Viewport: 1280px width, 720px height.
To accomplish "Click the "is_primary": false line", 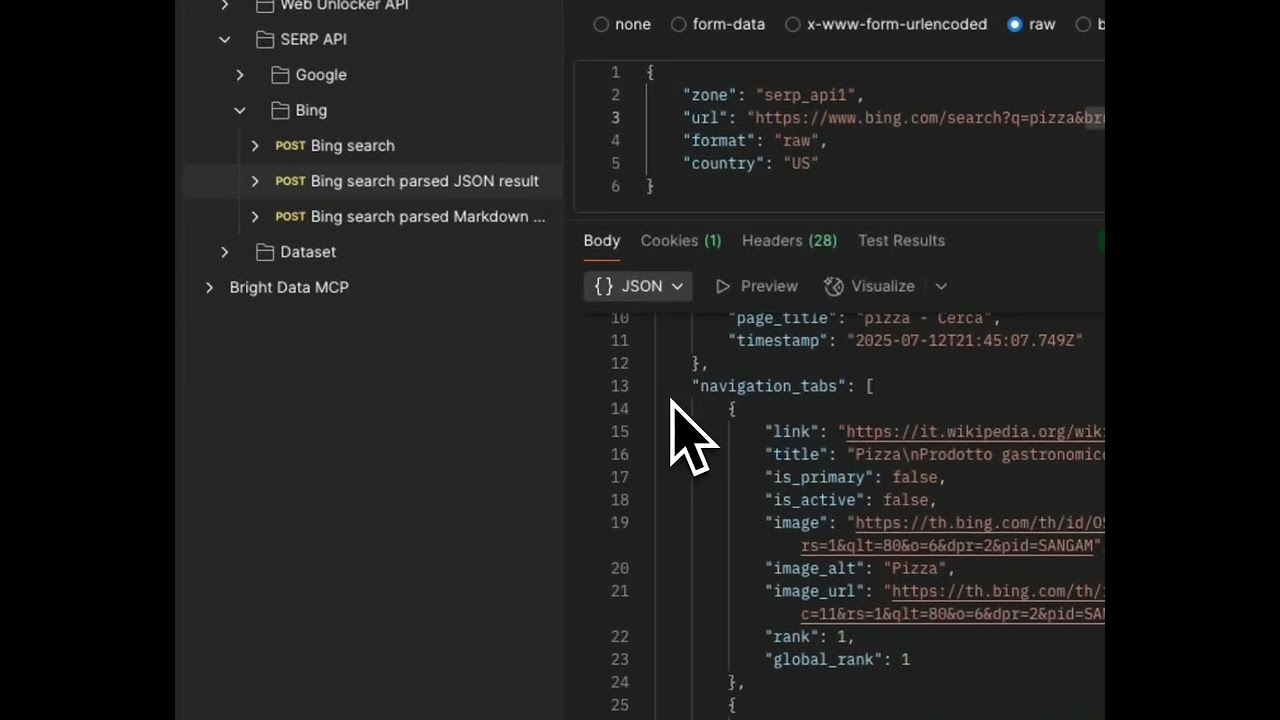I will [x=855, y=478].
